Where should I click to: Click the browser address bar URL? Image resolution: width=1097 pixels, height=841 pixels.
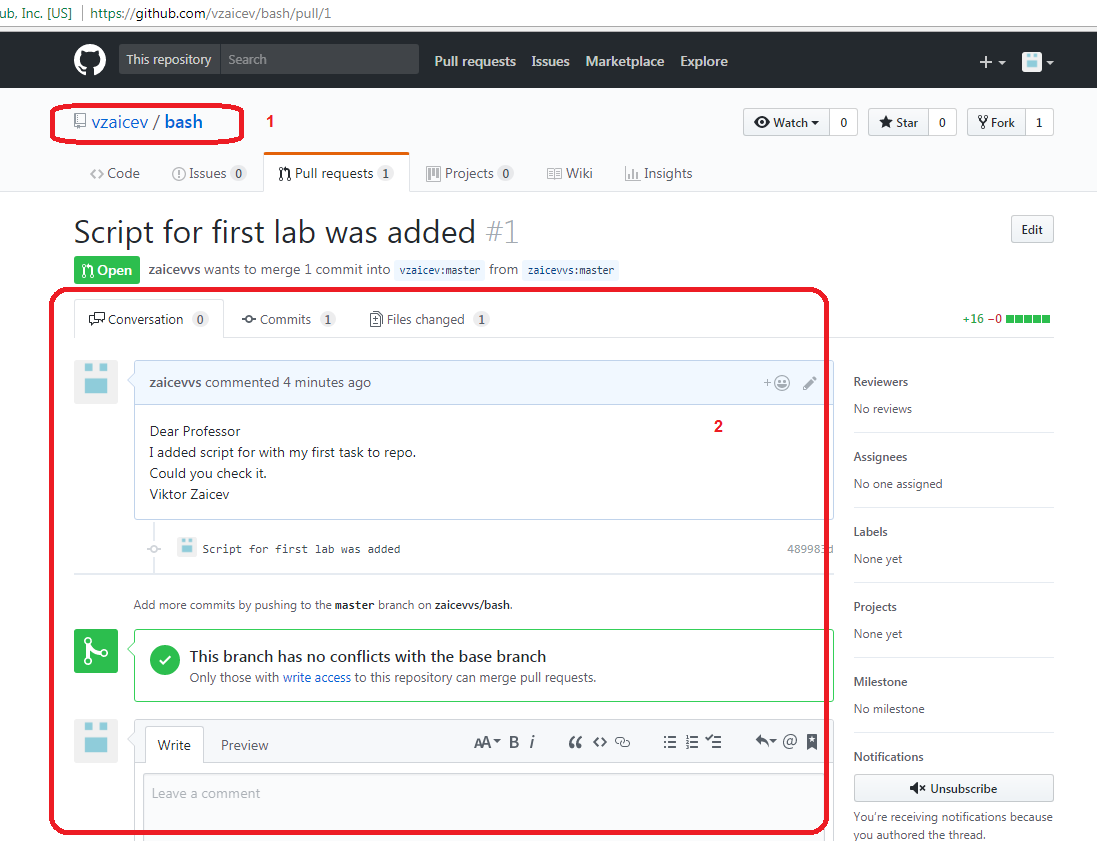click(x=211, y=13)
